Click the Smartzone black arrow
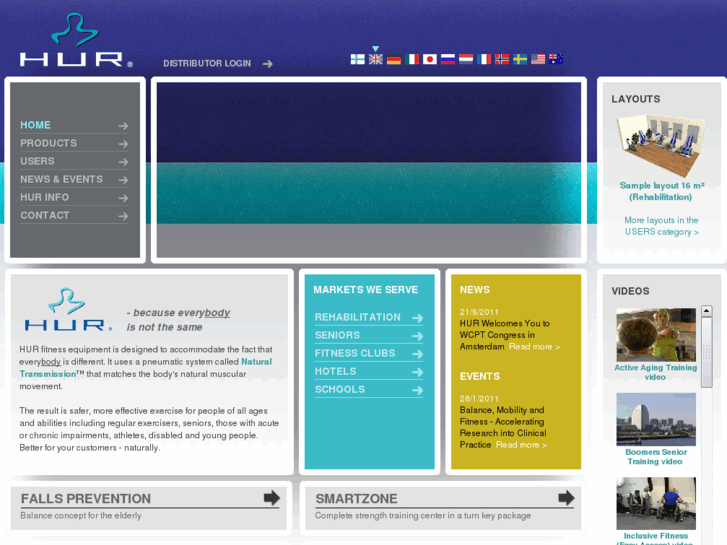The image size is (727, 545). (566, 498)
